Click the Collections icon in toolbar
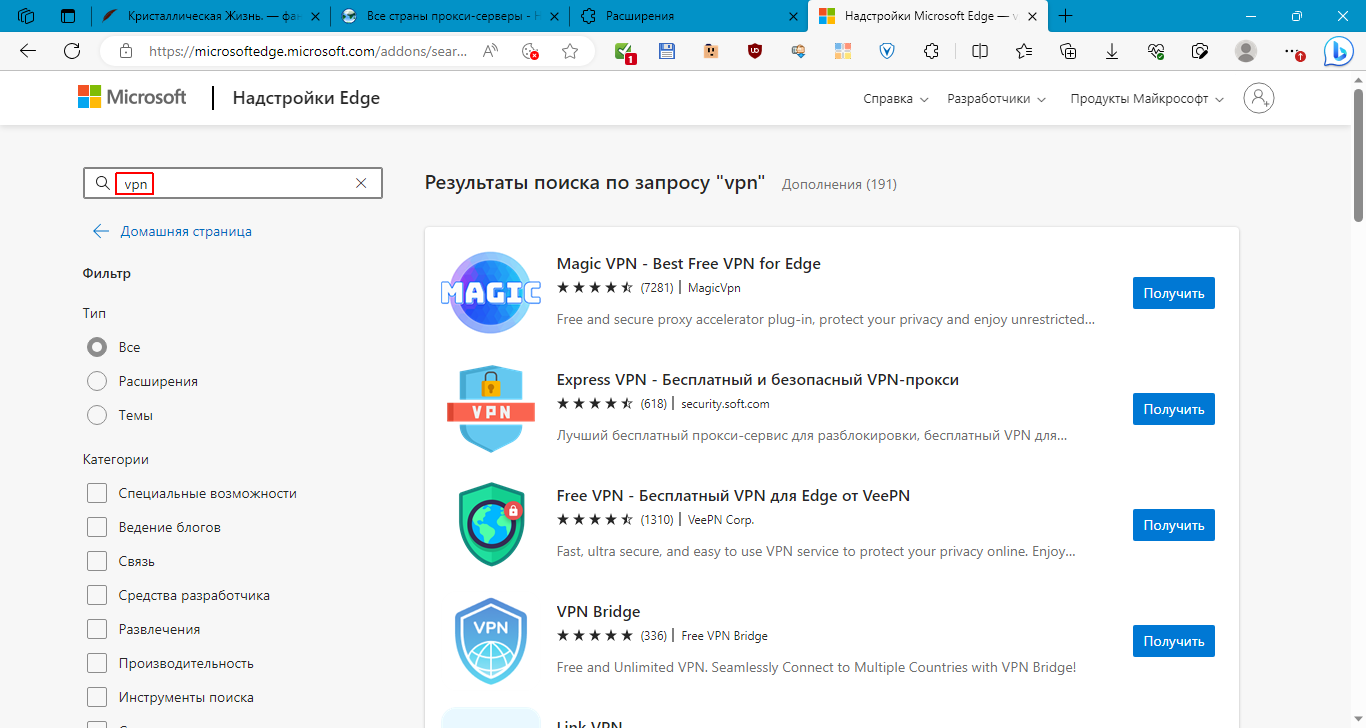Screen dimensions: 1366x728 [1068, 51]
